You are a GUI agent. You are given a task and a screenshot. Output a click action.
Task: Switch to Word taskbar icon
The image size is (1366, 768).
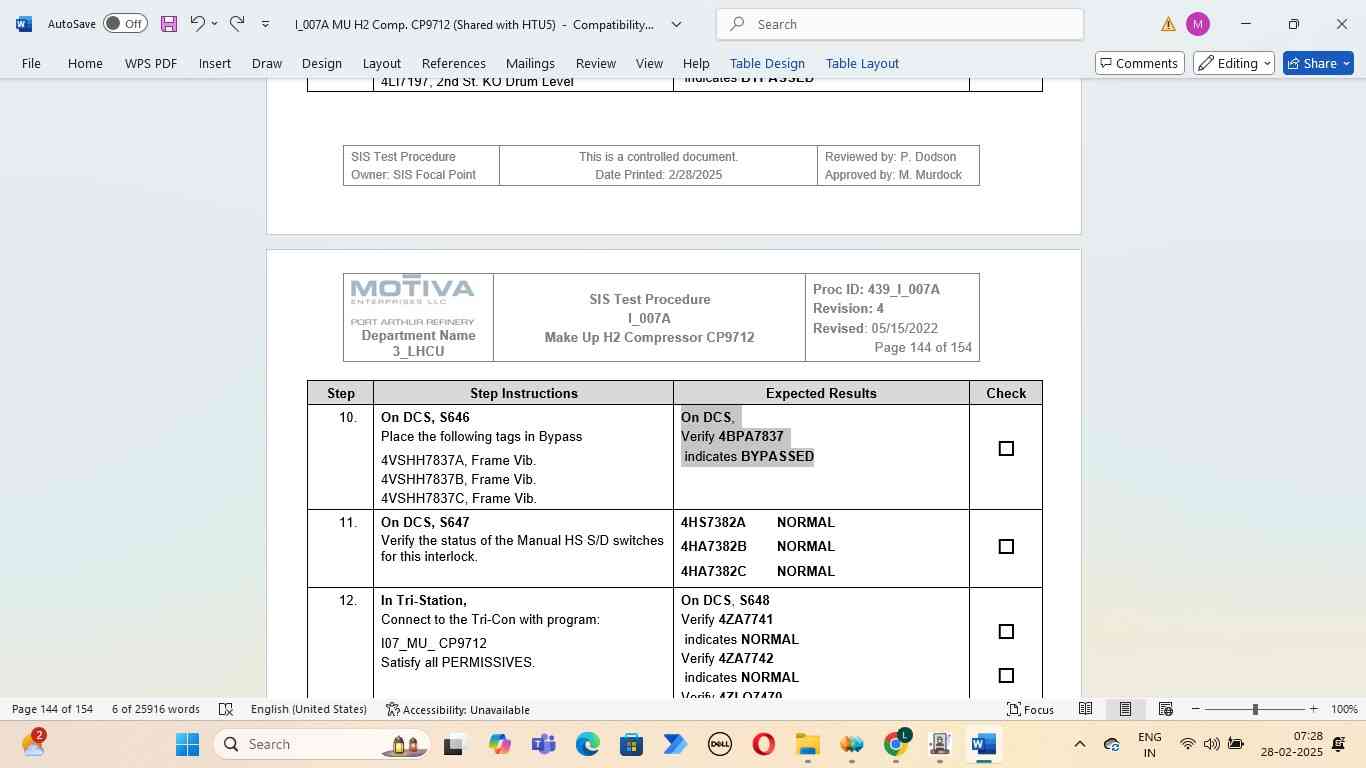tap(984, 744)
